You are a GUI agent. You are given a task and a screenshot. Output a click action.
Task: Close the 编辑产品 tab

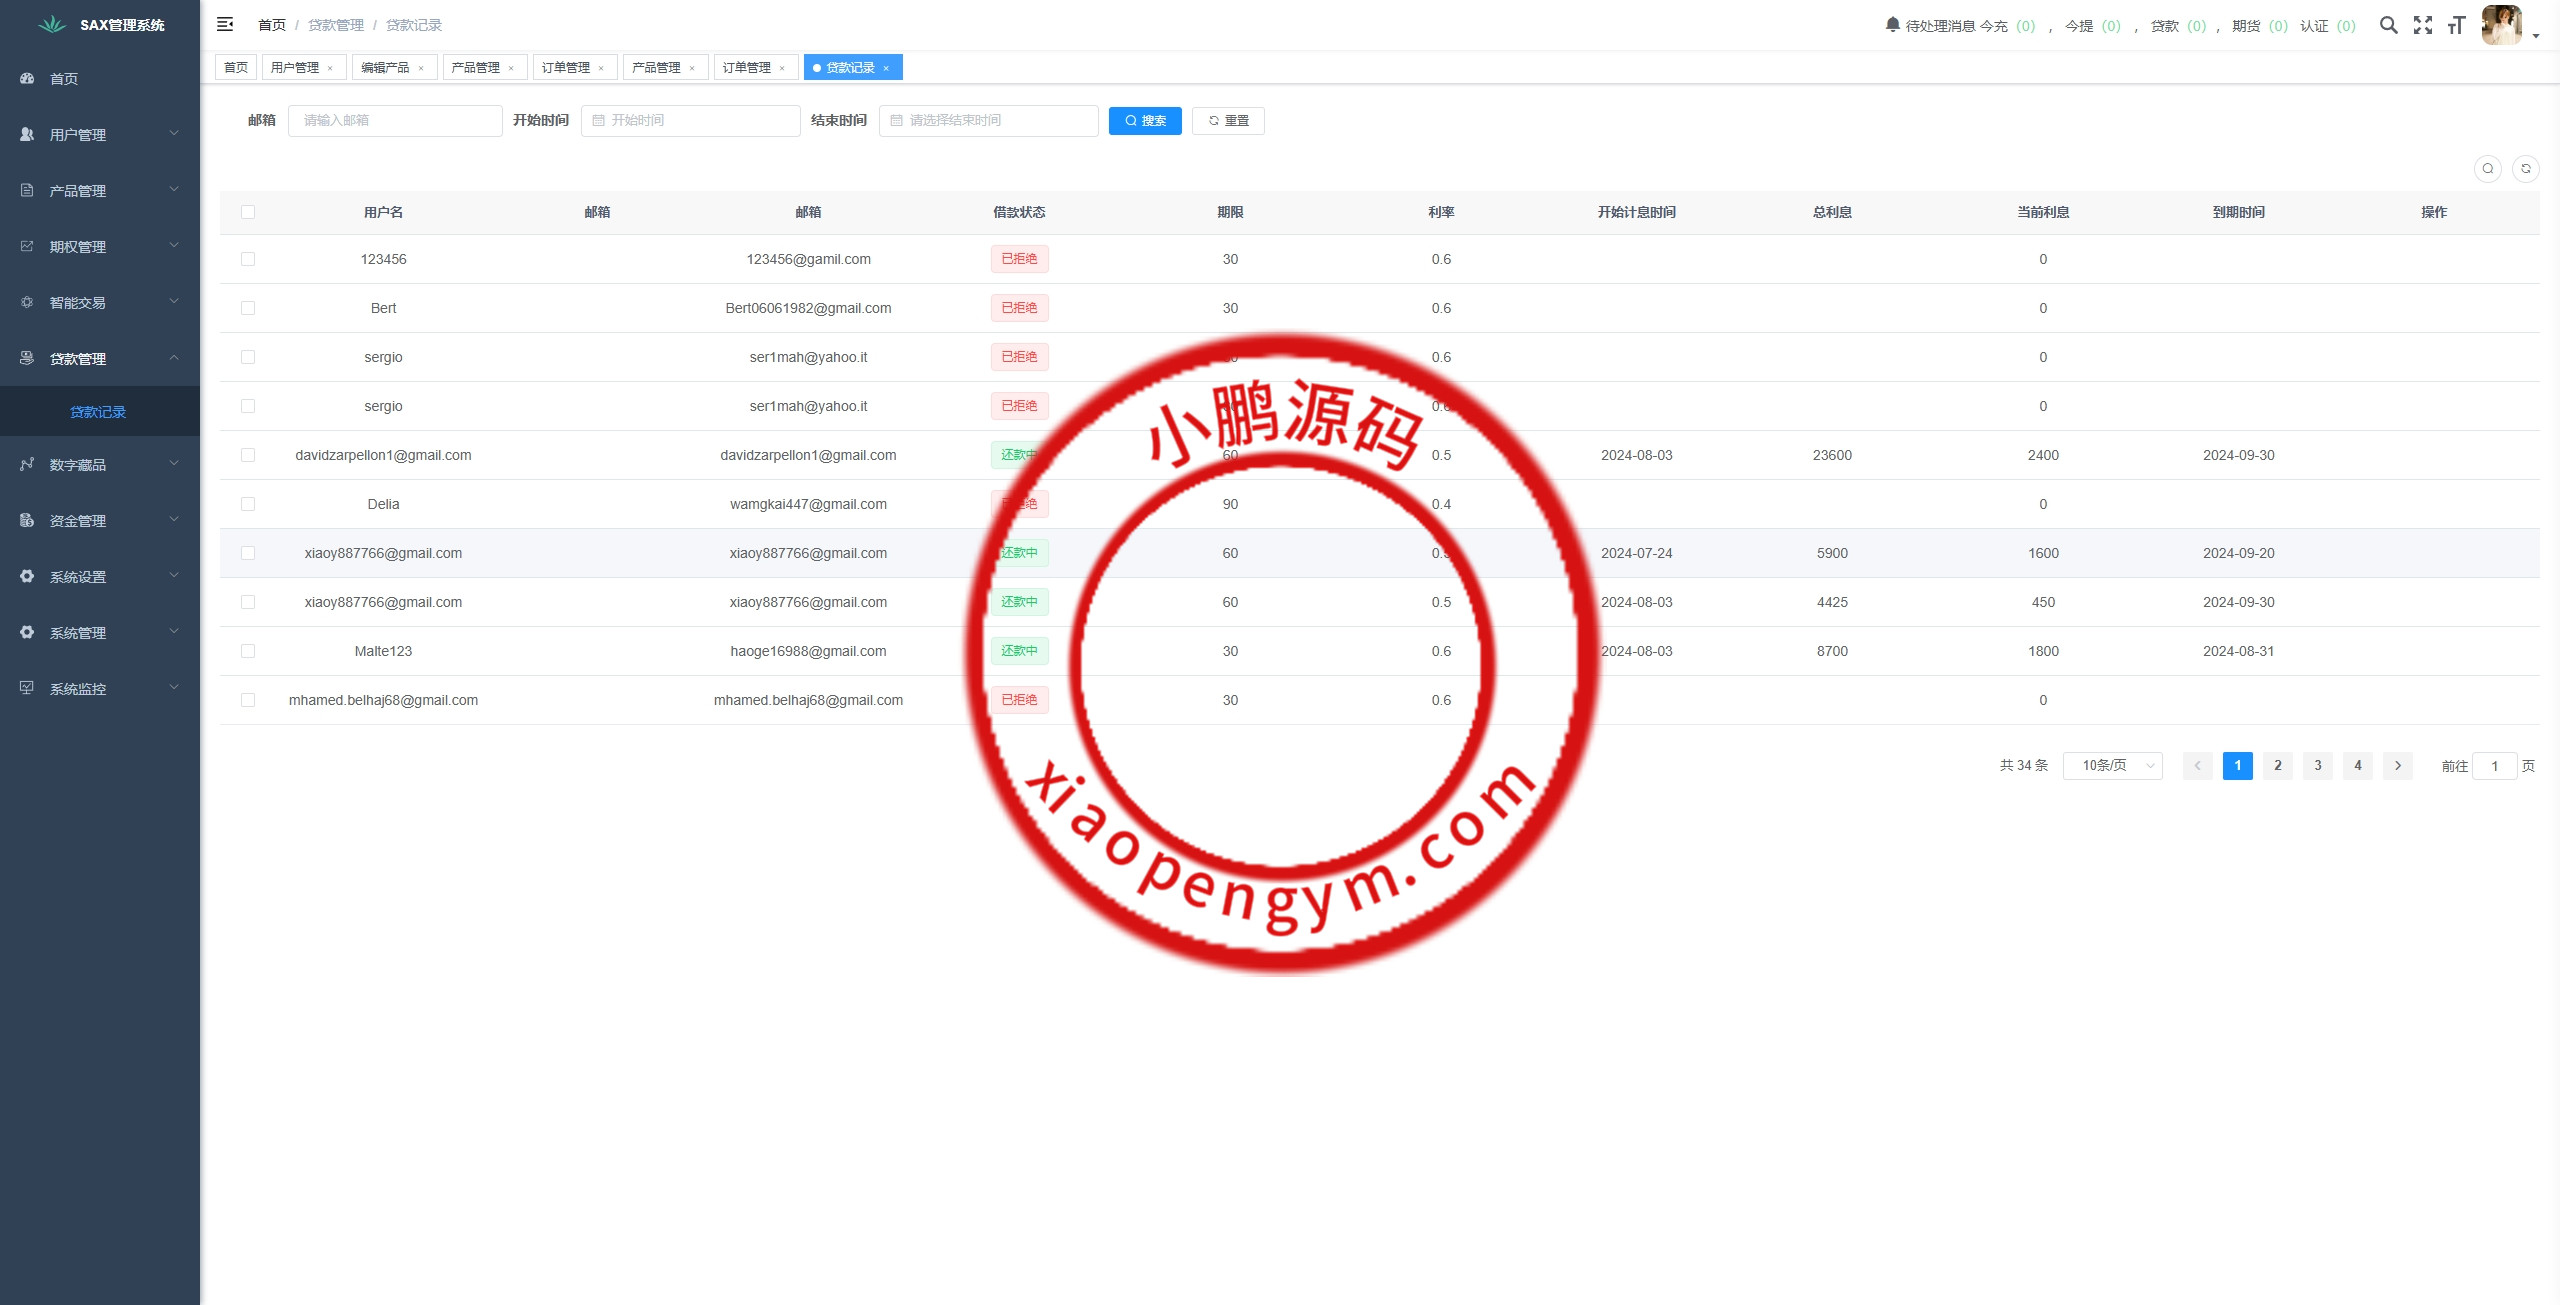coord(421,68)
